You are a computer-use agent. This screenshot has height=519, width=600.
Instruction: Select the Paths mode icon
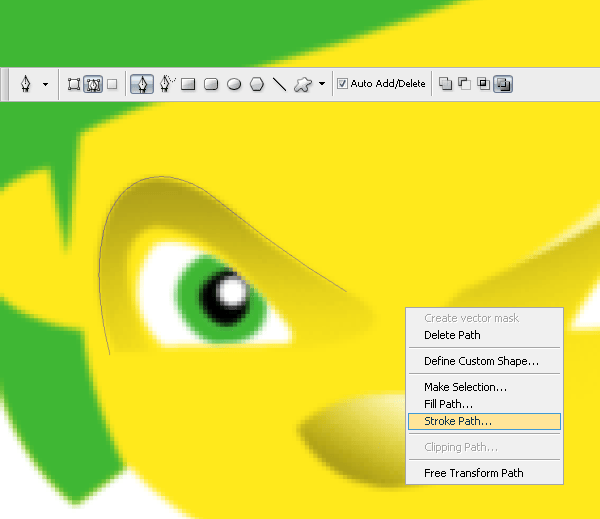(x=92, y=84)
